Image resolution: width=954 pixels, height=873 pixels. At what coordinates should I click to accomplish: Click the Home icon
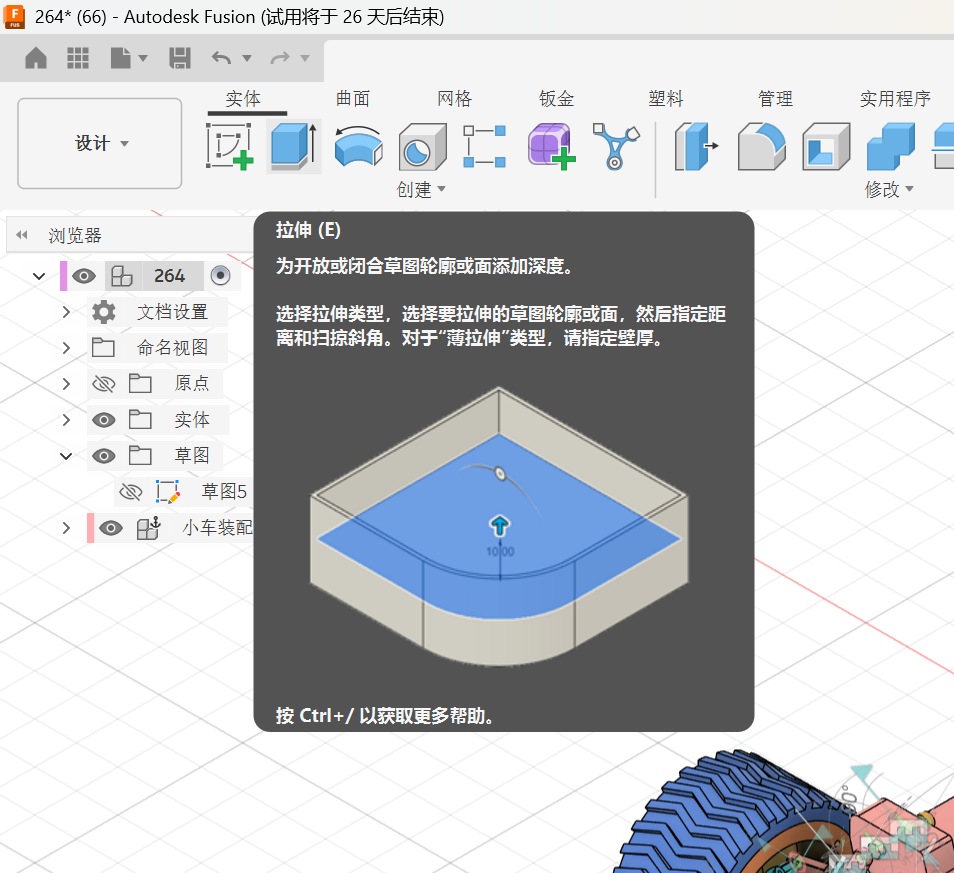(x=36, y=58)
